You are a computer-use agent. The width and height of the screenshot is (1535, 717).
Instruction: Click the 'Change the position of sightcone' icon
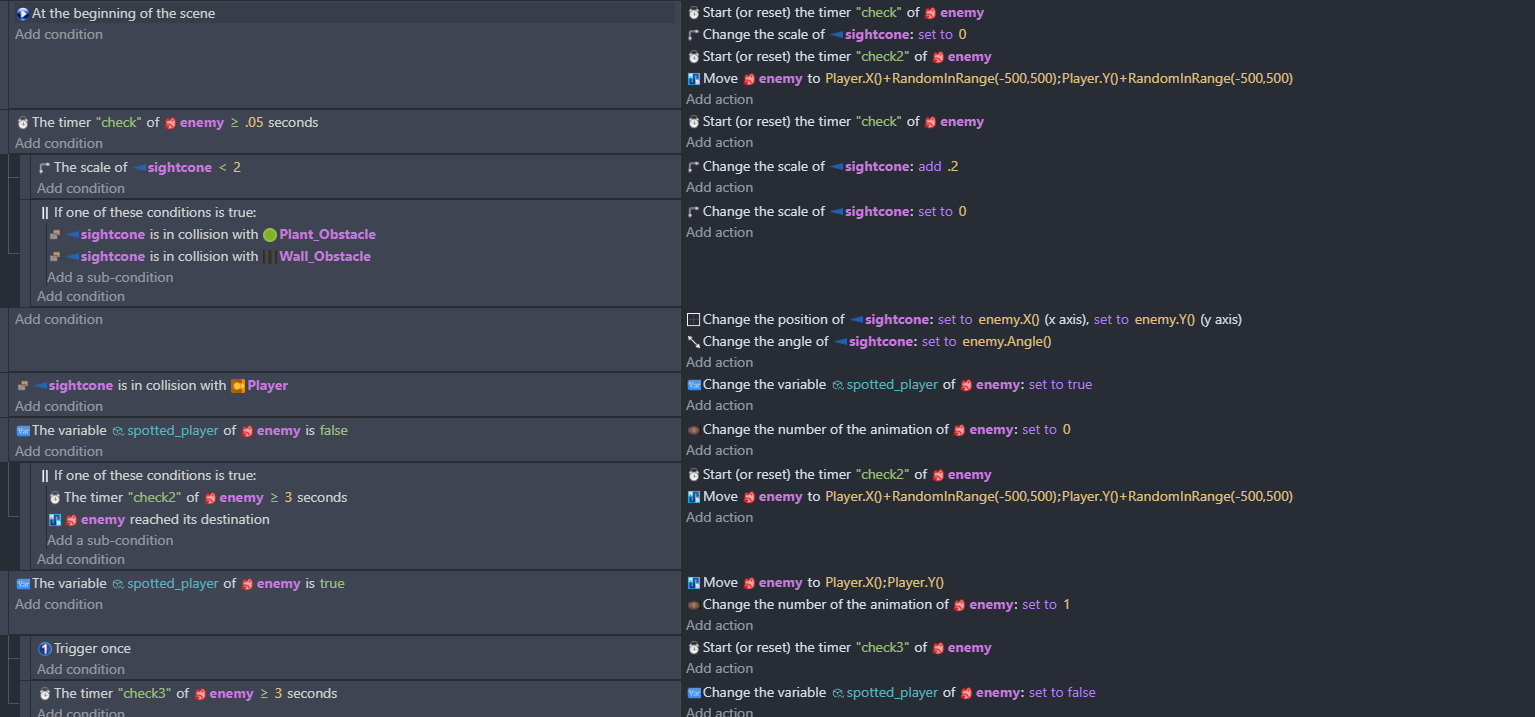point(693,320)
